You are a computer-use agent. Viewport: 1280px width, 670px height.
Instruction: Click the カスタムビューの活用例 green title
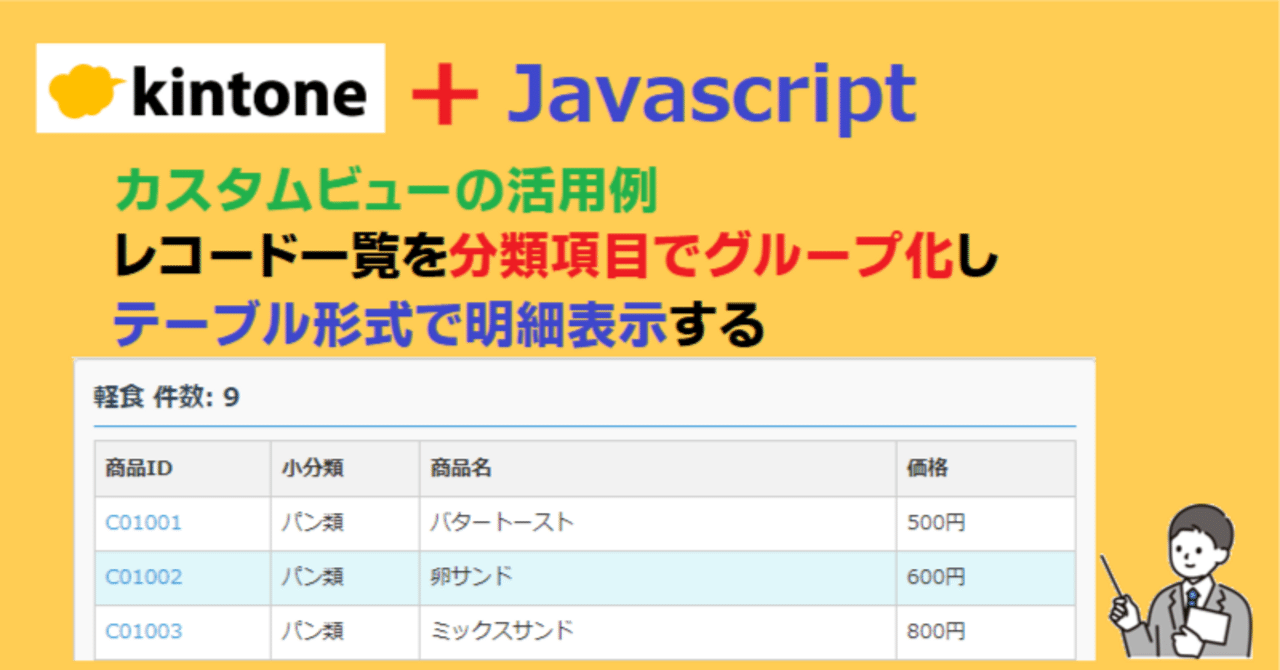click(385, 192)
